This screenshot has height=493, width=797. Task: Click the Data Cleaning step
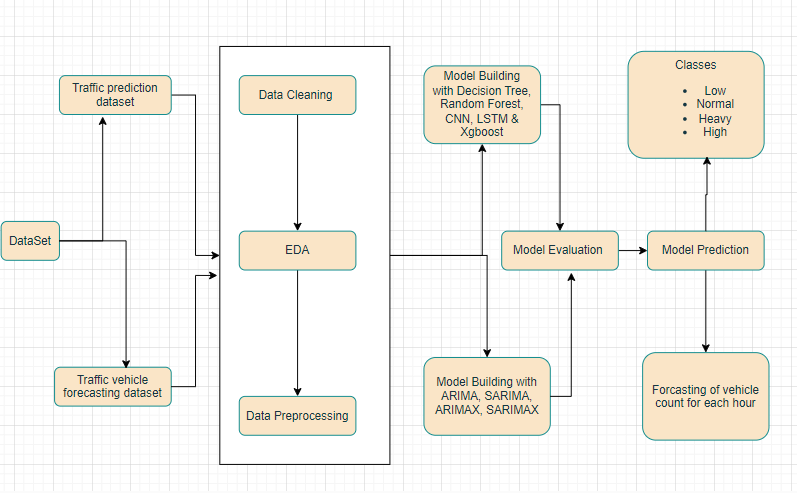297,95
